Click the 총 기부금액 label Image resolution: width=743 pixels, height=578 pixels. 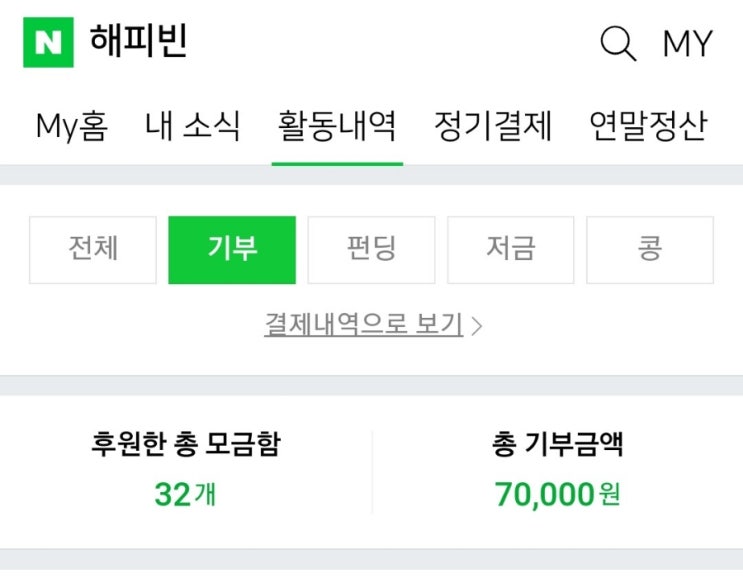557,445
